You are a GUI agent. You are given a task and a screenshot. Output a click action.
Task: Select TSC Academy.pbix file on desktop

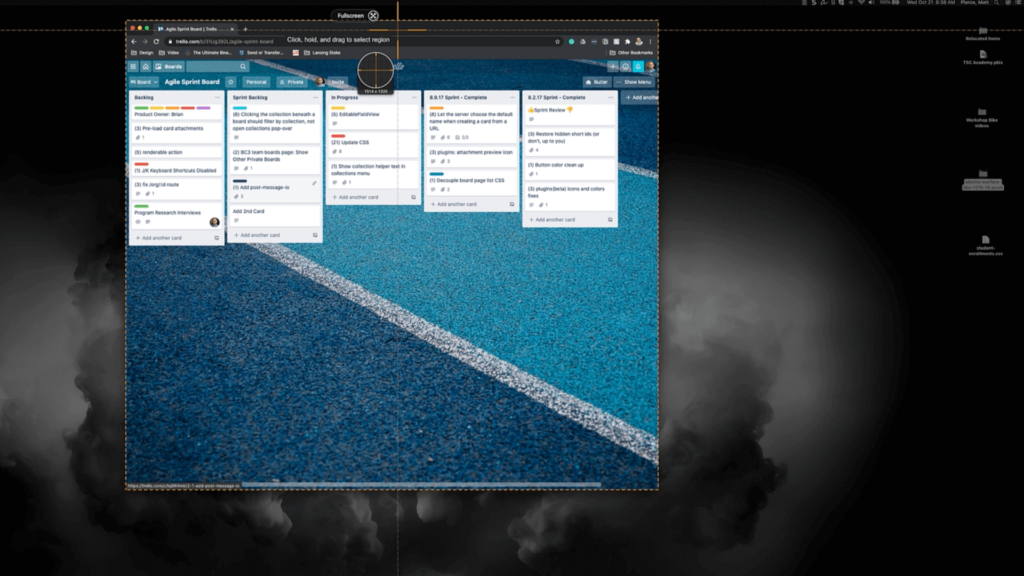[983, 57]
